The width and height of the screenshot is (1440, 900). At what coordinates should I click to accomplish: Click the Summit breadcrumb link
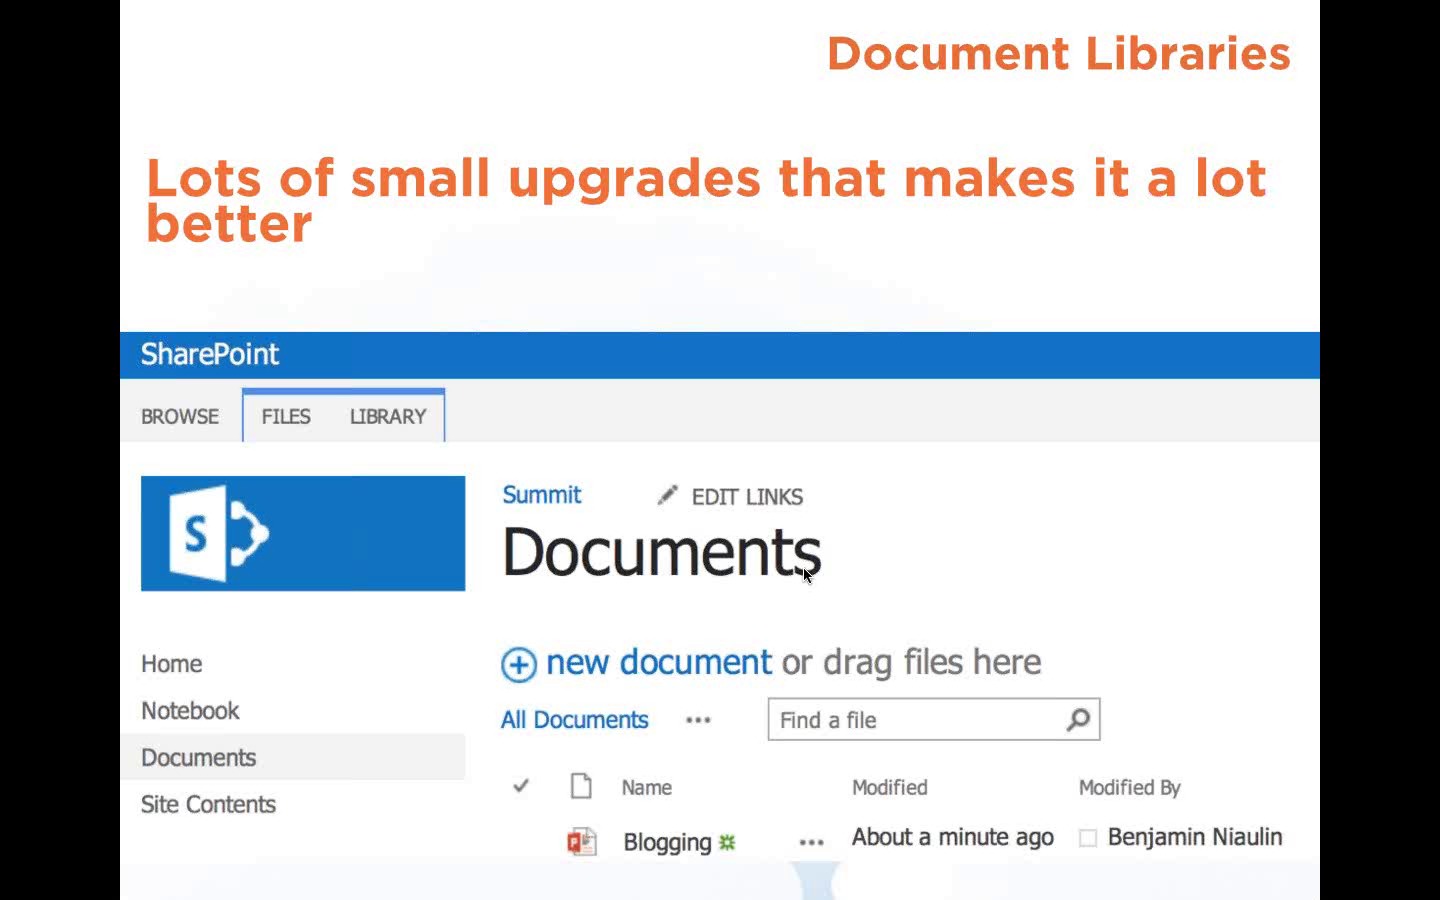click(541, 495)
